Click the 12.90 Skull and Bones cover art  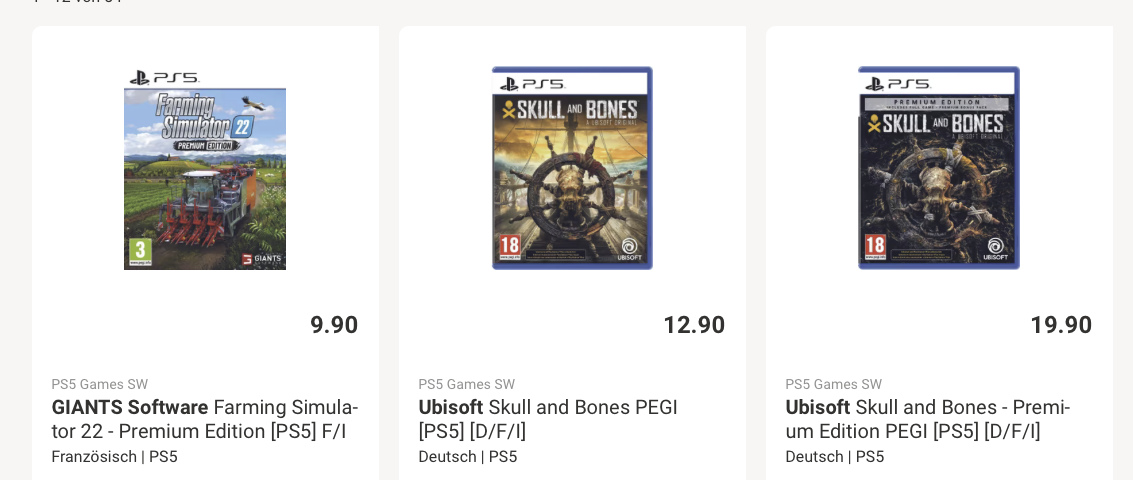572,170
